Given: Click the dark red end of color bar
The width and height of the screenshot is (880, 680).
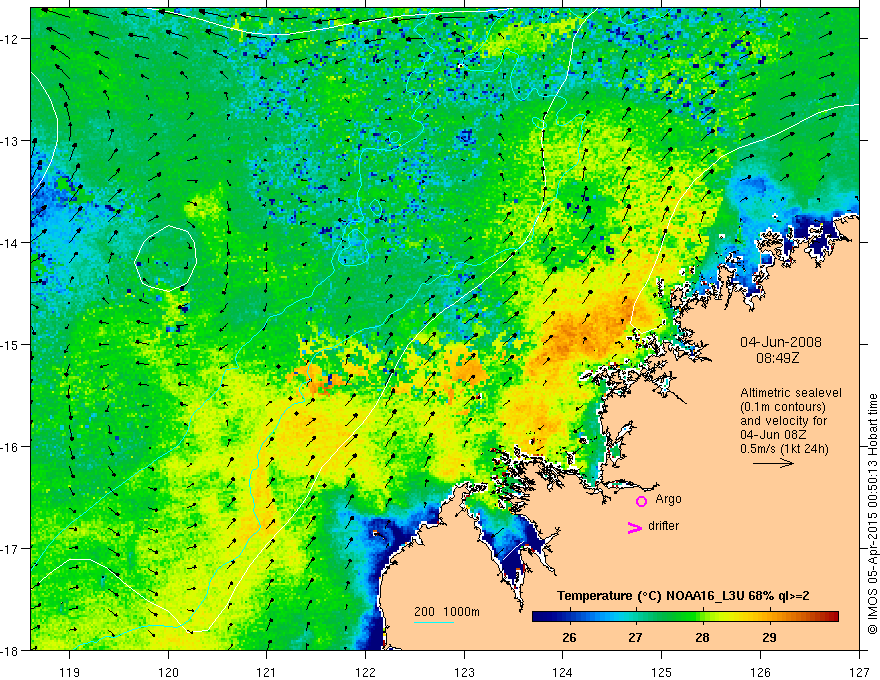Looking at the screenshot, I should [832, 616].
